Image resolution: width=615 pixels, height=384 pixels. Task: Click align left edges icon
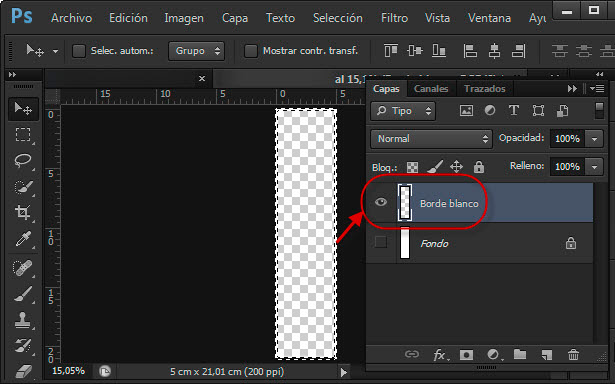coord(470,51)
